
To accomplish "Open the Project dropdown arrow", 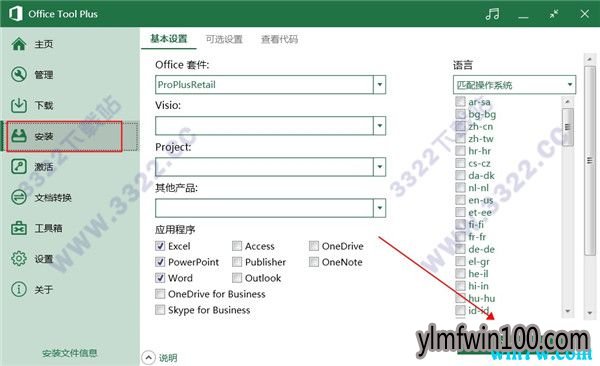I will coord(380,167).
